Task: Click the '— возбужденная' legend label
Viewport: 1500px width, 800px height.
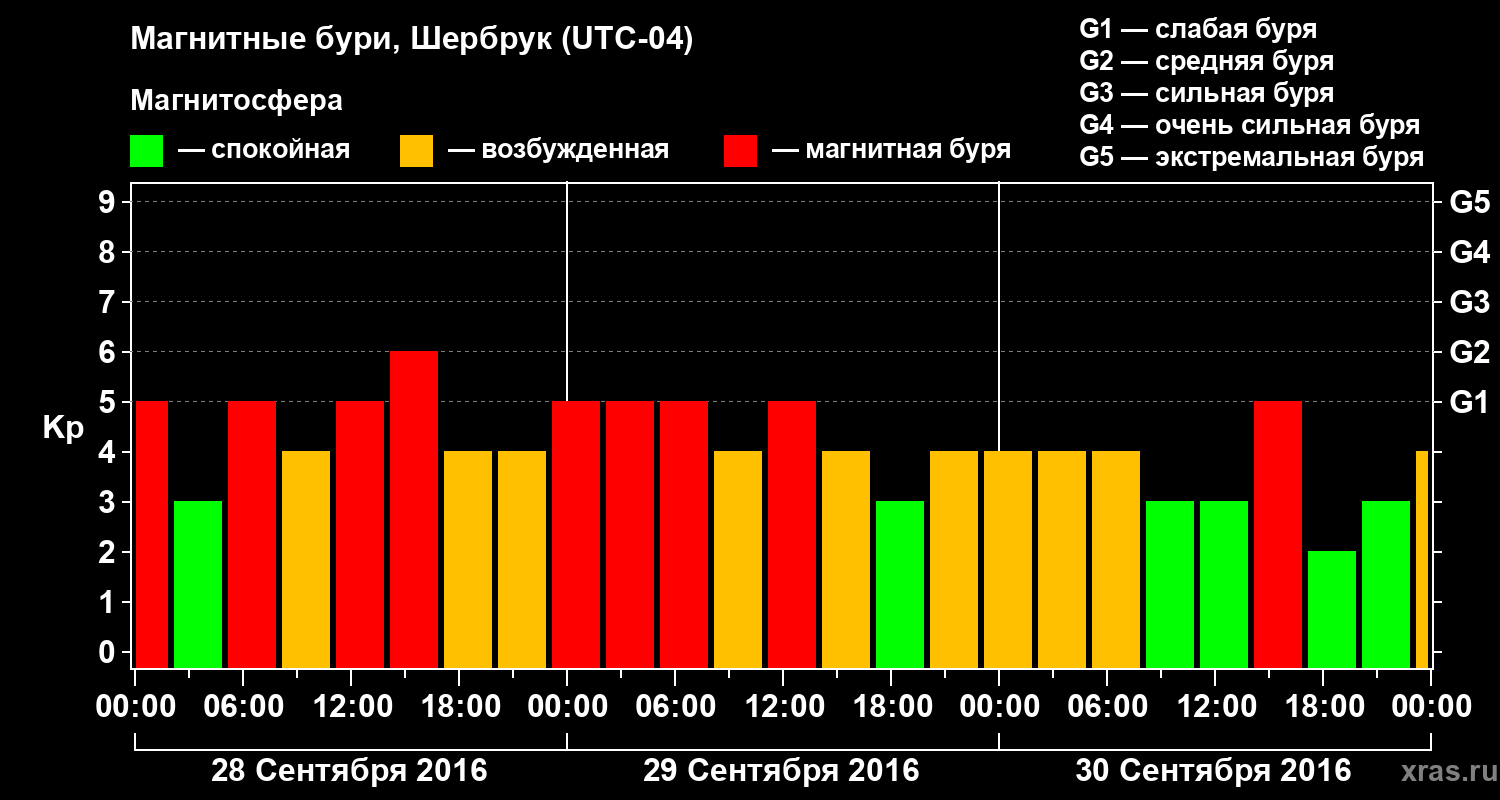Action: point(558,150)
